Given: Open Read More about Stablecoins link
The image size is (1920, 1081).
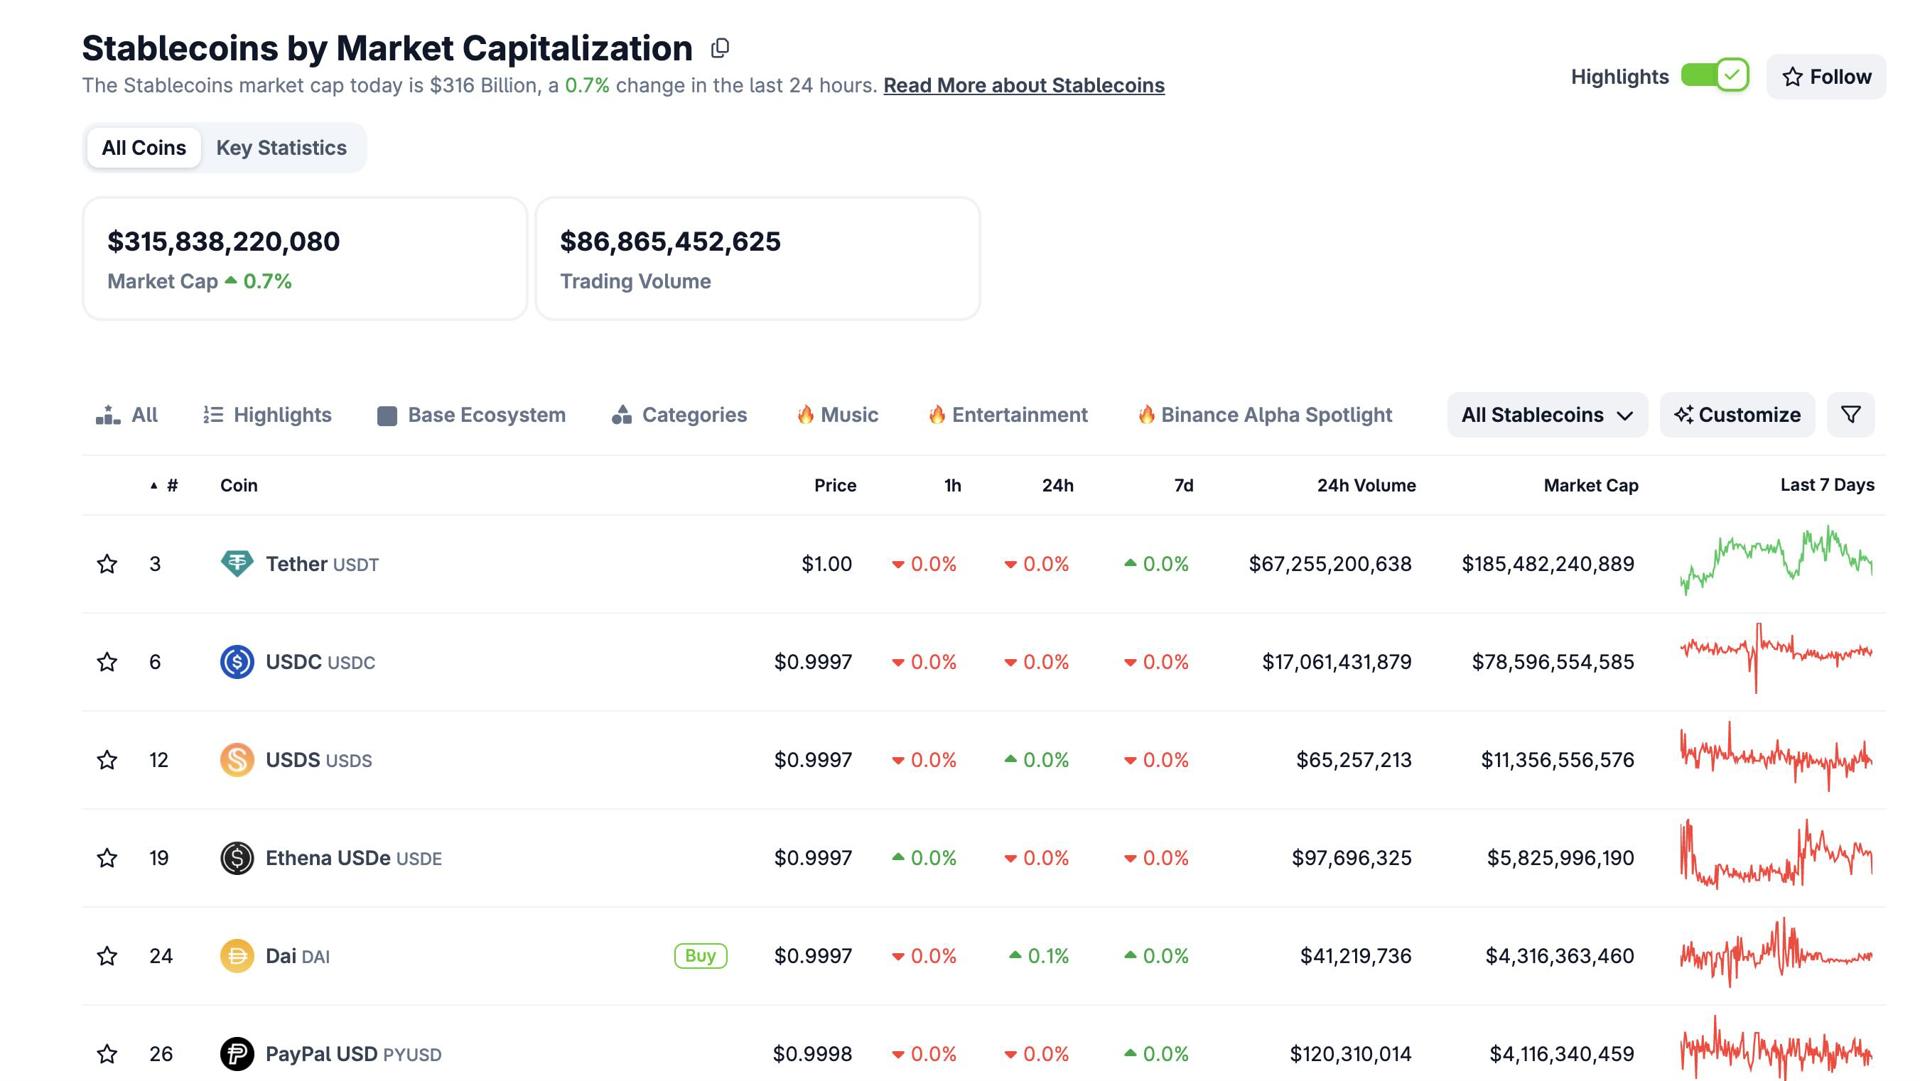Looking at the screenshot, I should 1023,85.
